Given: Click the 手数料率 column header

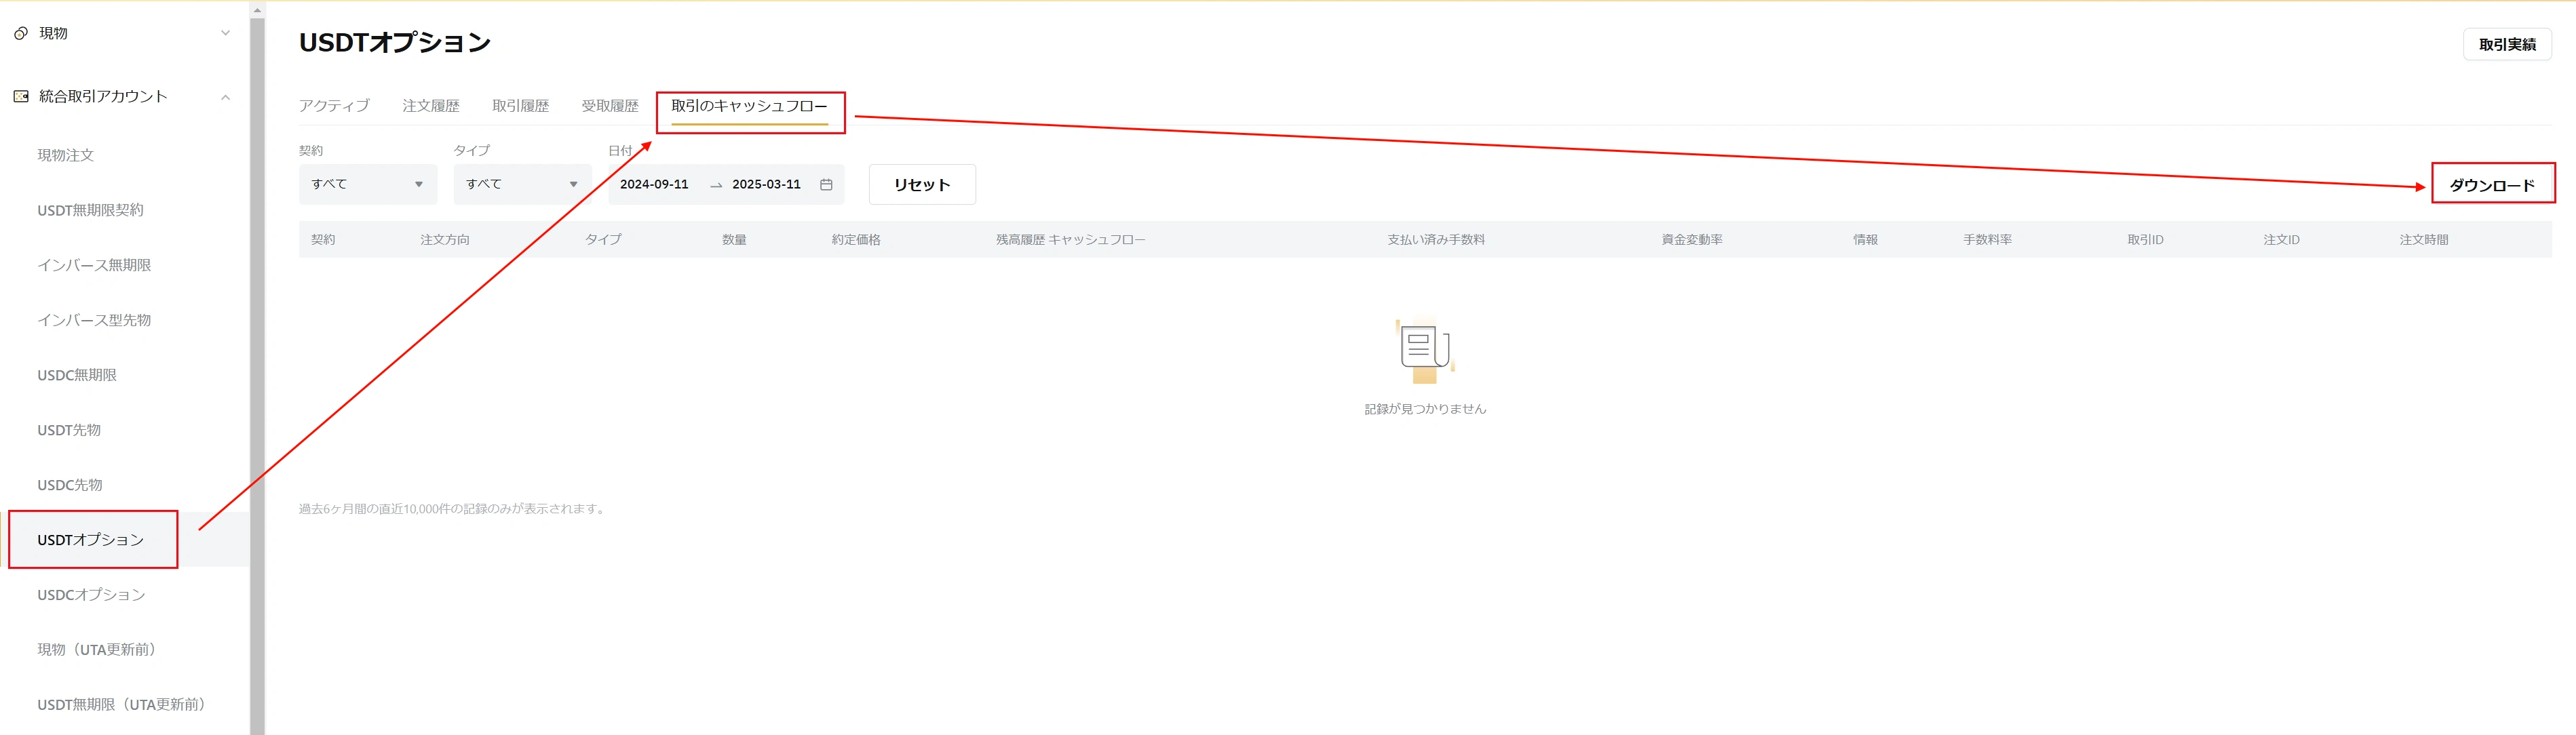Looking at the screenshot, I should click(x=1987, y=239).
